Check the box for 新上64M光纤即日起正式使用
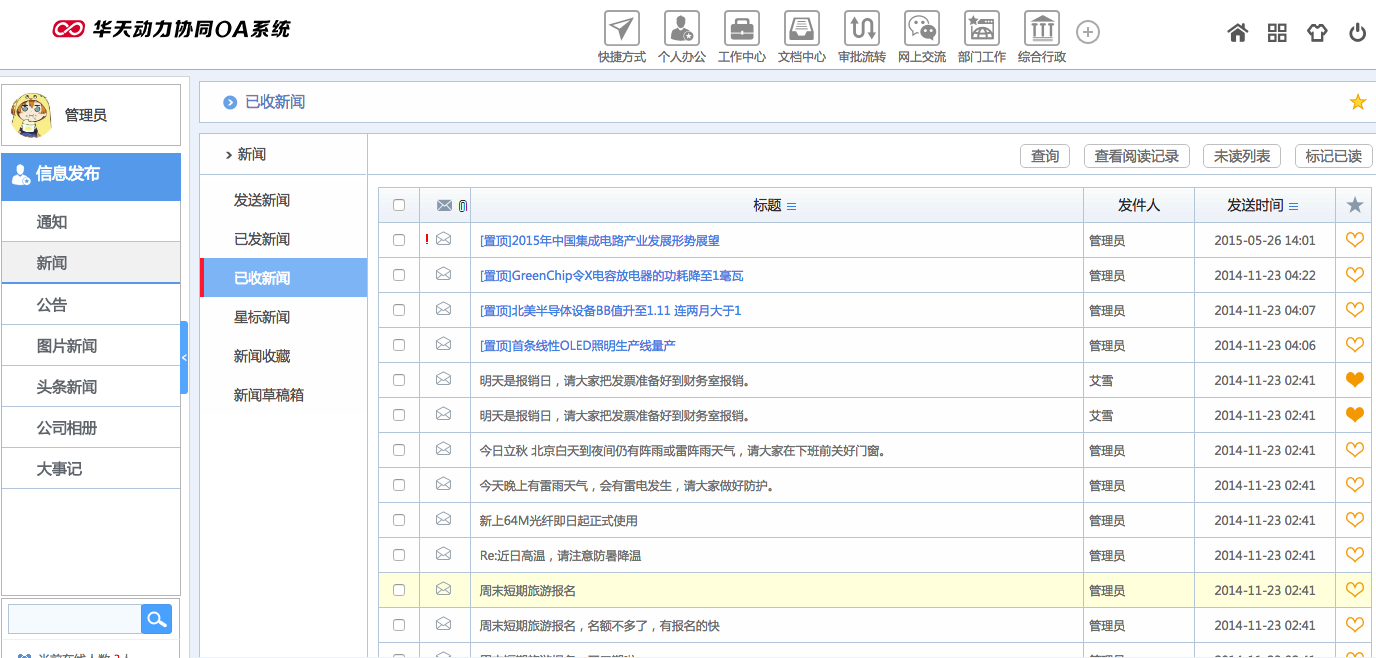Viewport: 1376px width, 658px height. [399, 520]
